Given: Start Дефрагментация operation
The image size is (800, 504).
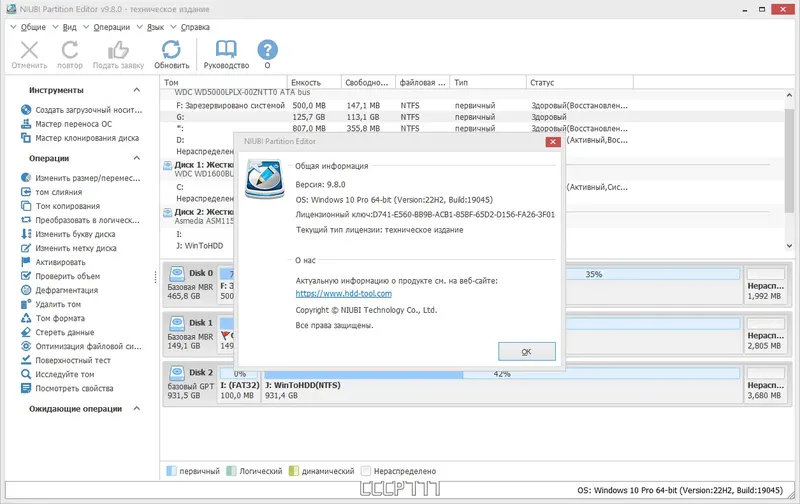Looking at the screenshot, I should [59, 290].
